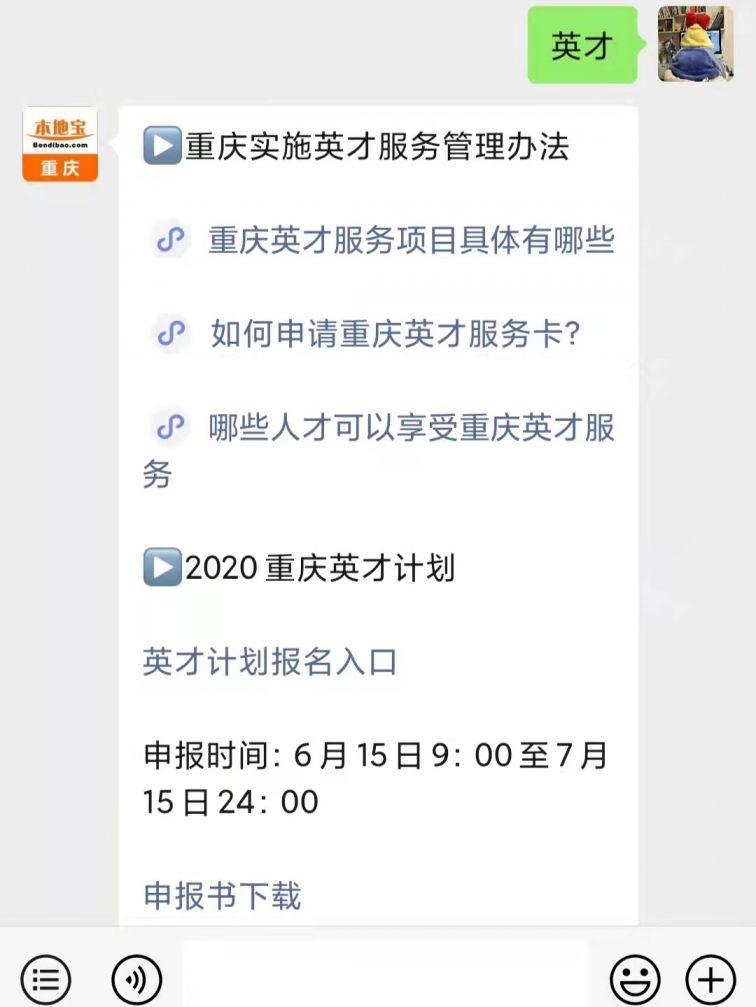The height and width of the screenshot is (1007, 756).
Task: Tap the heading 重庆实施英才服务管理办法
Action: pos(377,146)
